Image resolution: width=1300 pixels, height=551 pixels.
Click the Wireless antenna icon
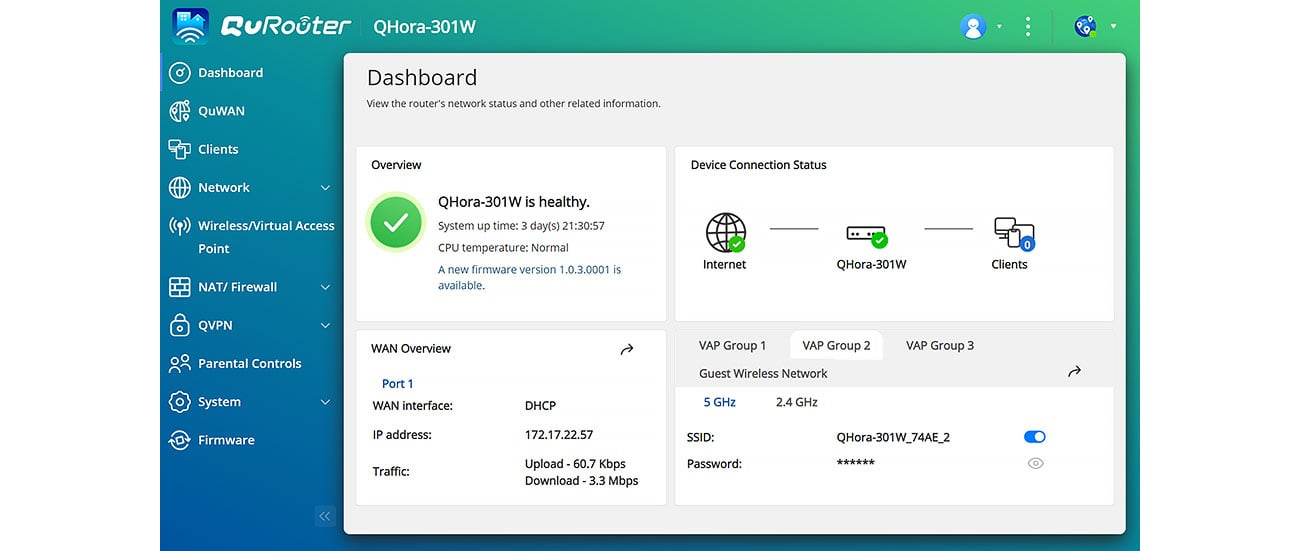[179, 226]
